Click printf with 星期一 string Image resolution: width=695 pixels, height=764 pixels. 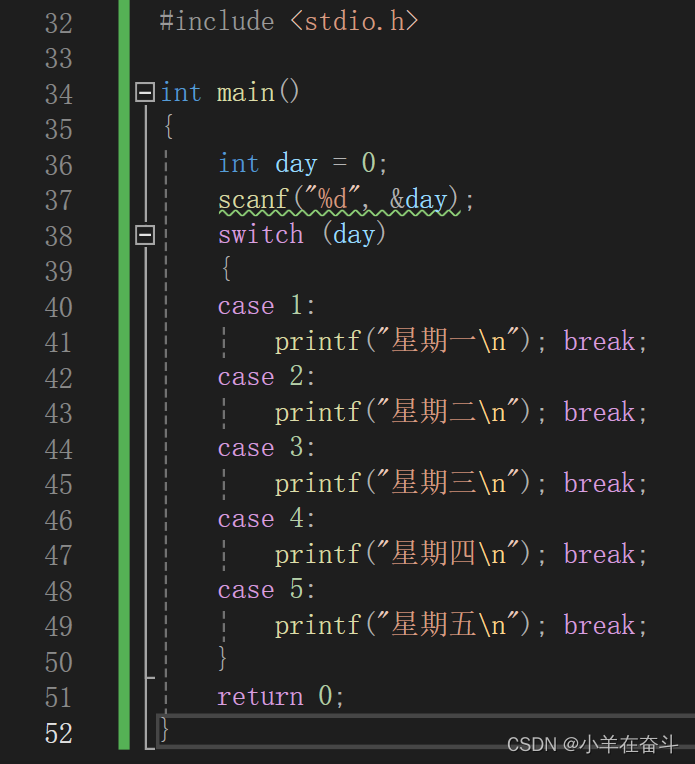coord(410,341)
